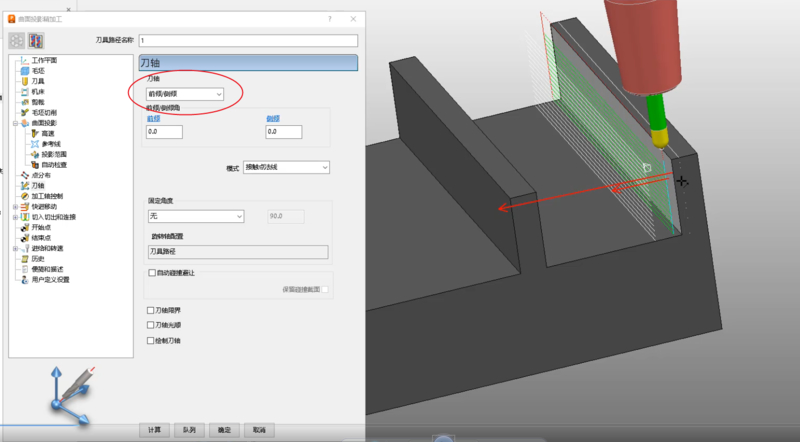800x442 pixels.
Task: Click the 机床 machine tool item
Action: (x=37, y=92)
